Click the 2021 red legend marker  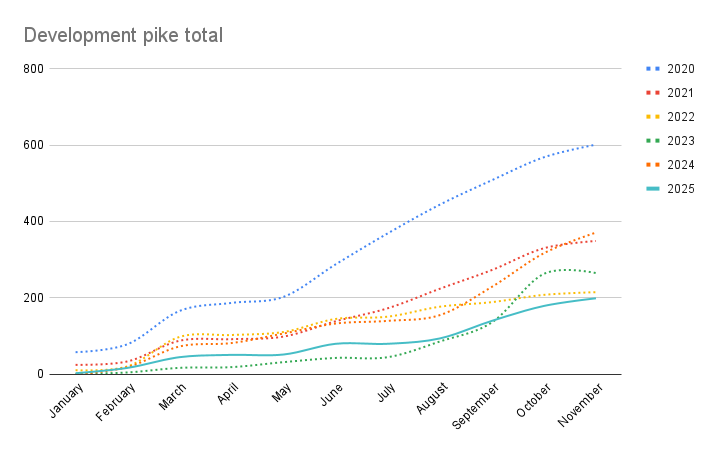(x=654, y=93)
